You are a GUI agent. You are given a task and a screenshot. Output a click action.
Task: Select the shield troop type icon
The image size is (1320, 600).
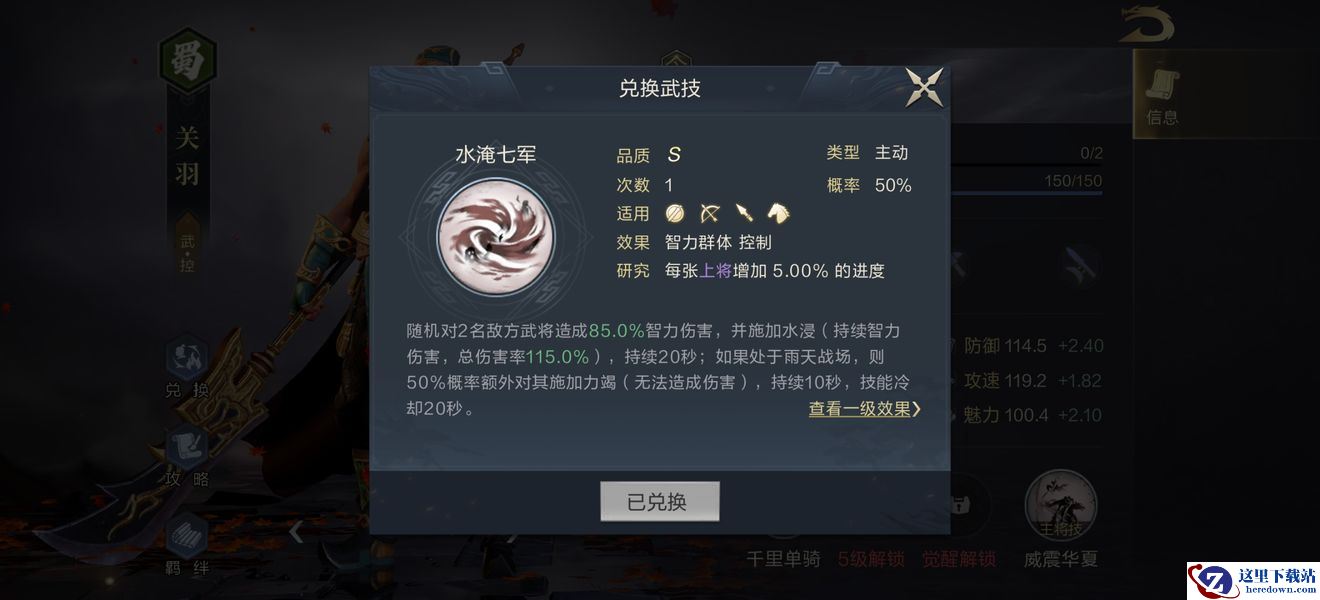tap(676, 213)
